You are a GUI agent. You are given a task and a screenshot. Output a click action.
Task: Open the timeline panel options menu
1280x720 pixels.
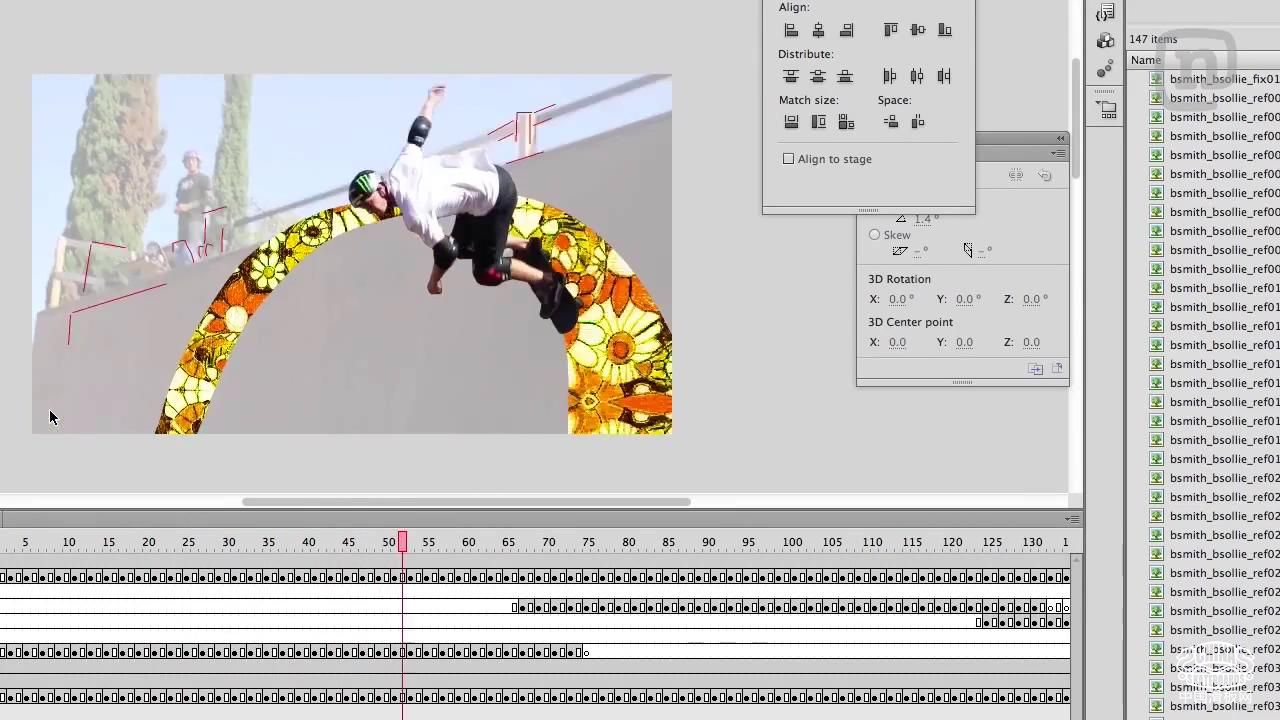[x=1071, y=519]
